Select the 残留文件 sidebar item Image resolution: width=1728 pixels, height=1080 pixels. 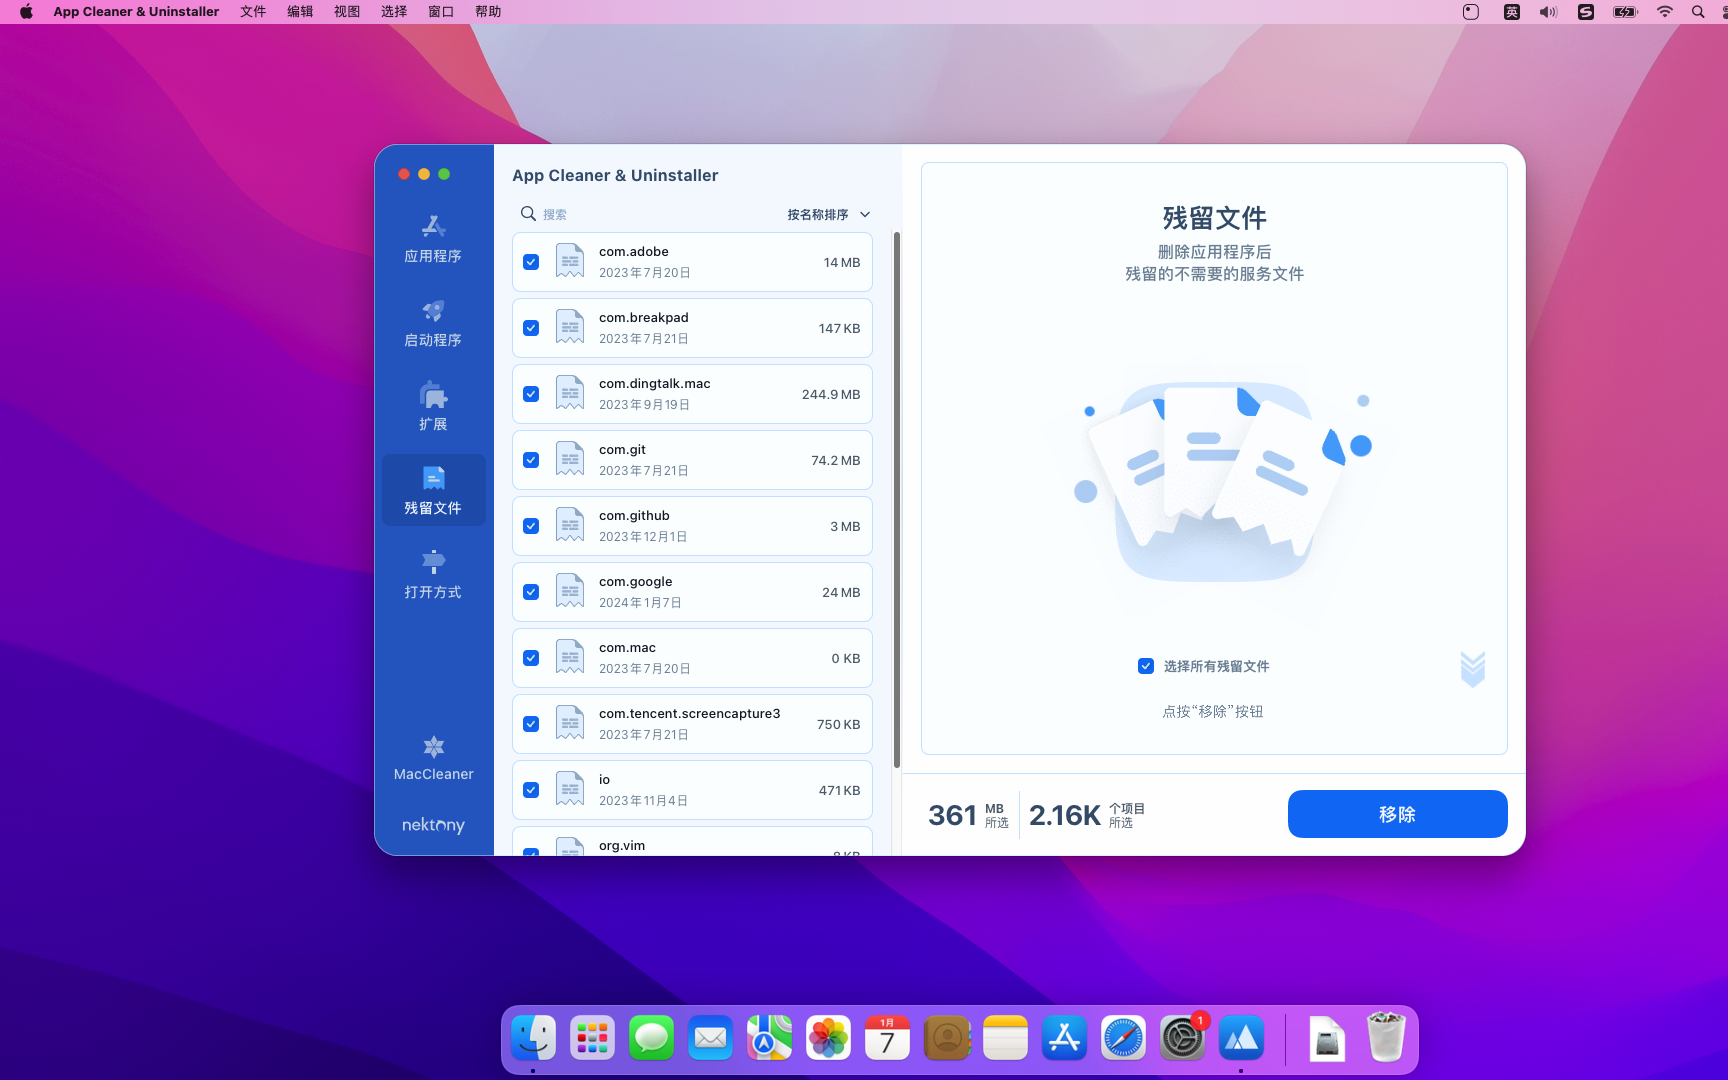click(433, 490)
